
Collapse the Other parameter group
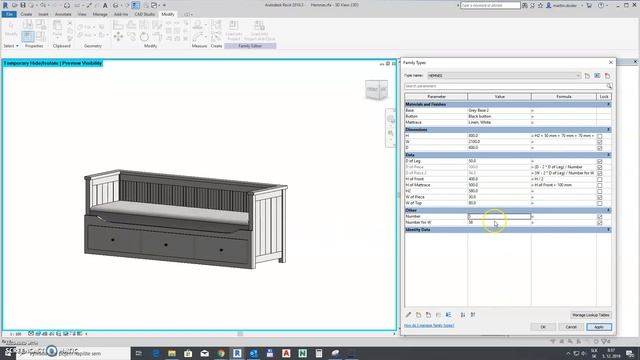[608, 210]
